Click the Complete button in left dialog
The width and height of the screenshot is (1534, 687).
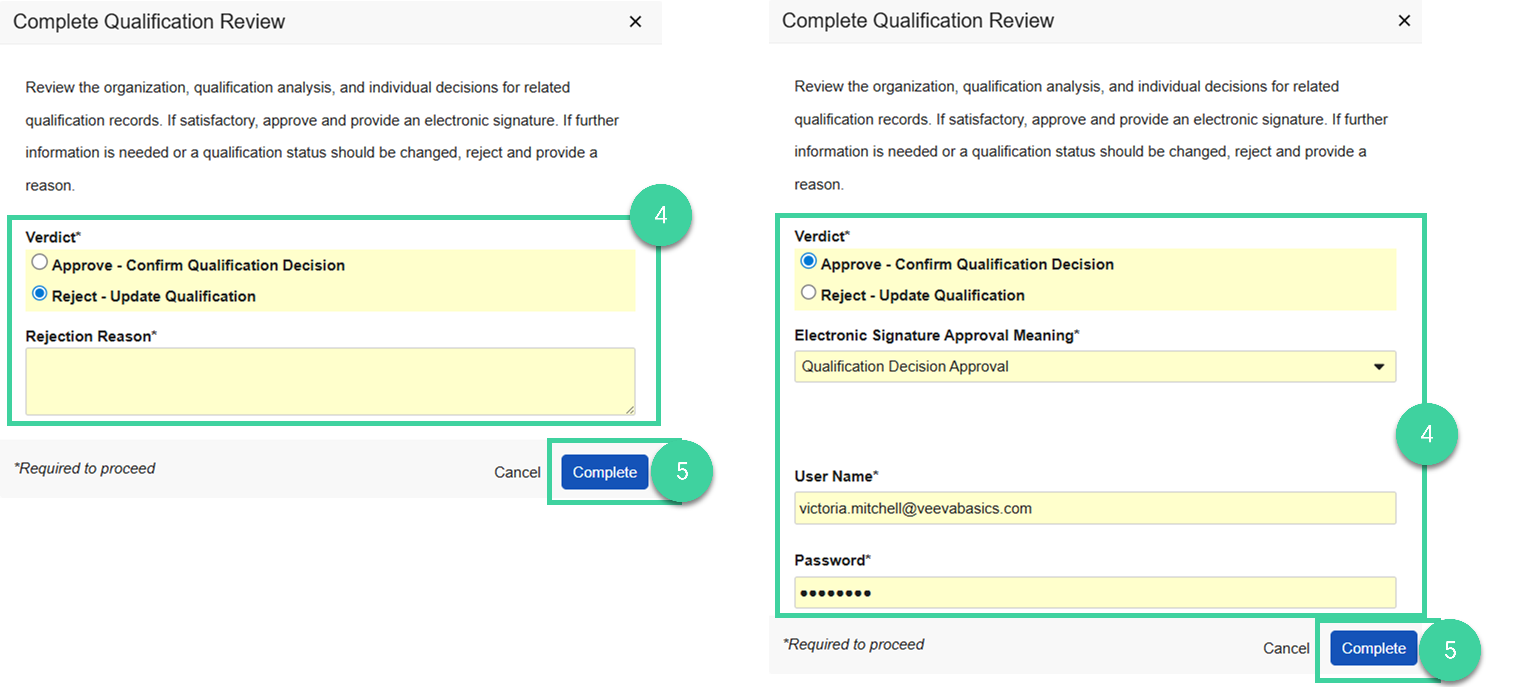604,472
